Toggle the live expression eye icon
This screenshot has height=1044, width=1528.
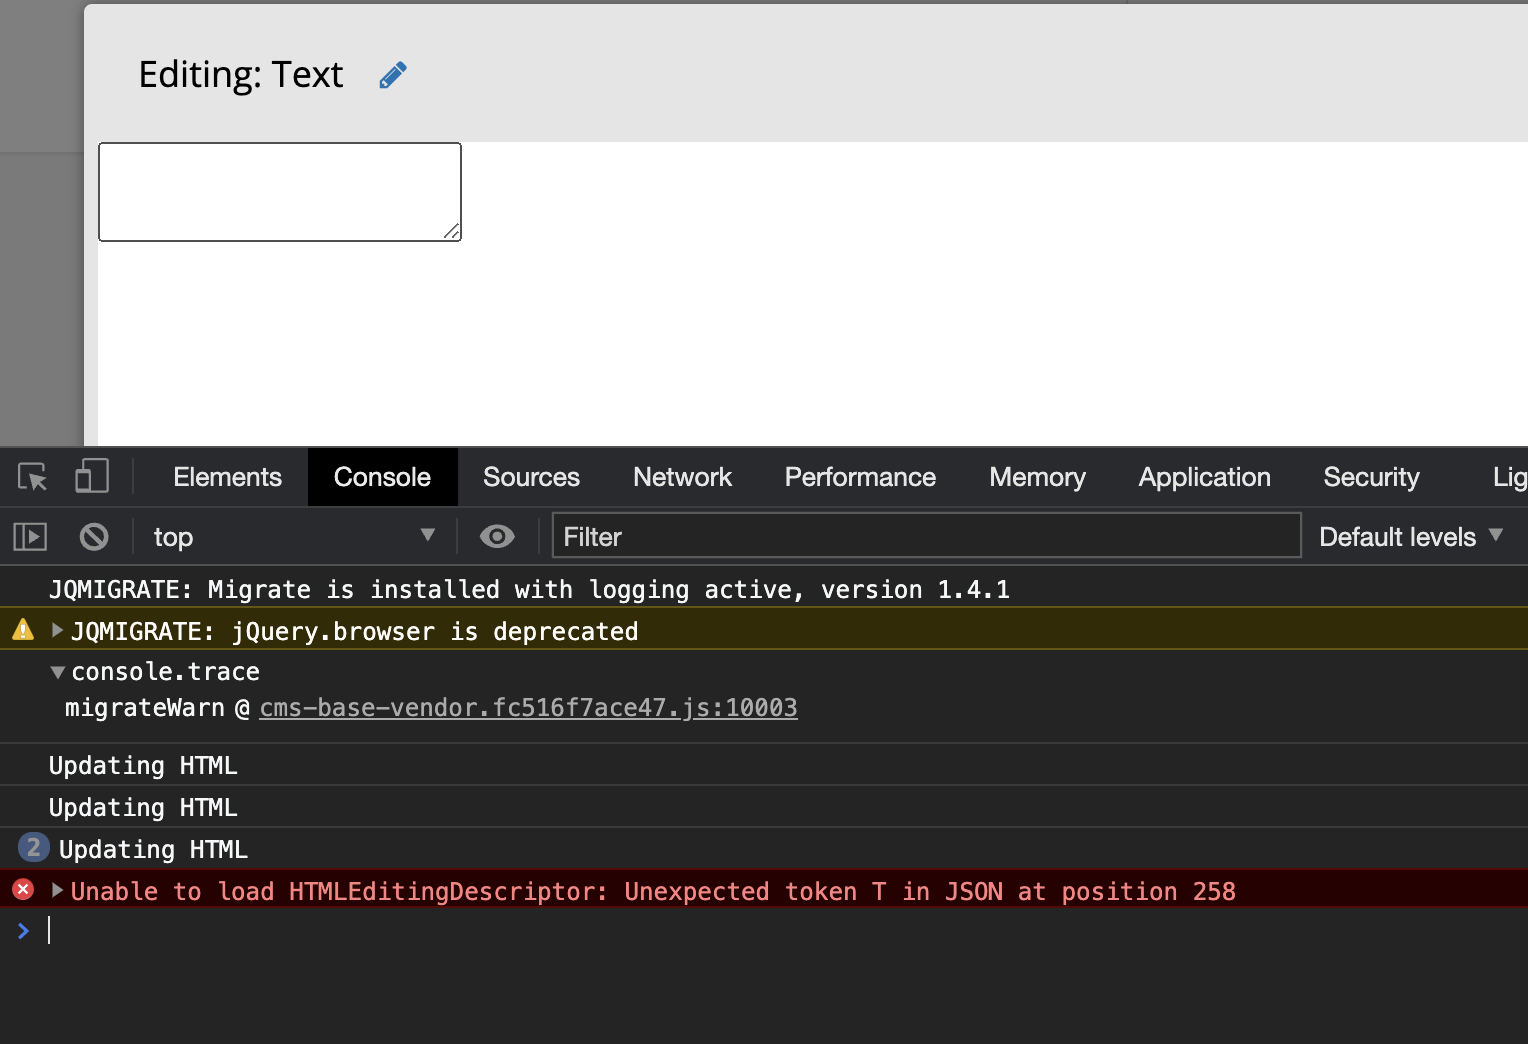(497, 537)
